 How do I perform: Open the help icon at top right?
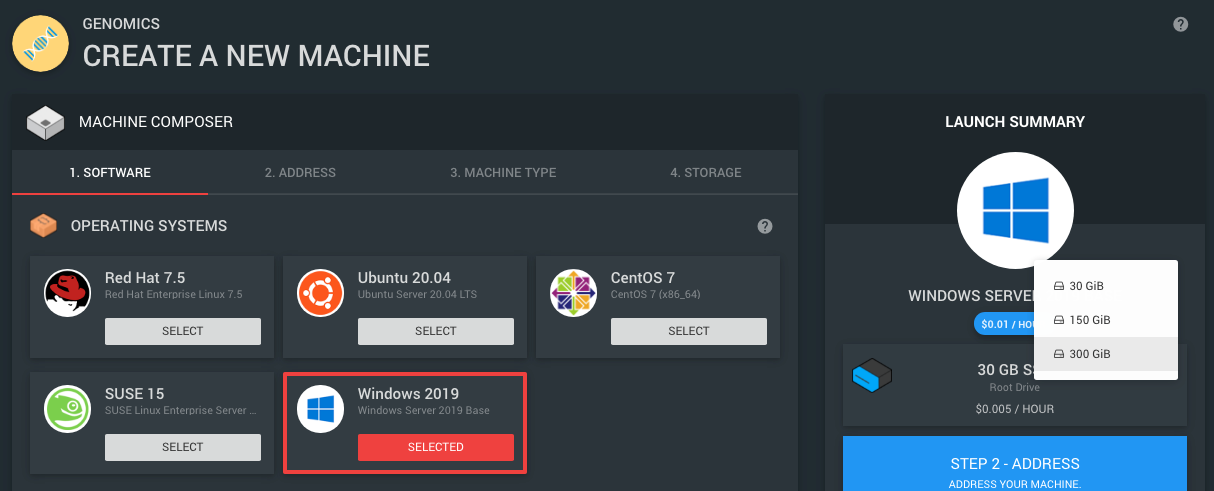(1180, 24)
